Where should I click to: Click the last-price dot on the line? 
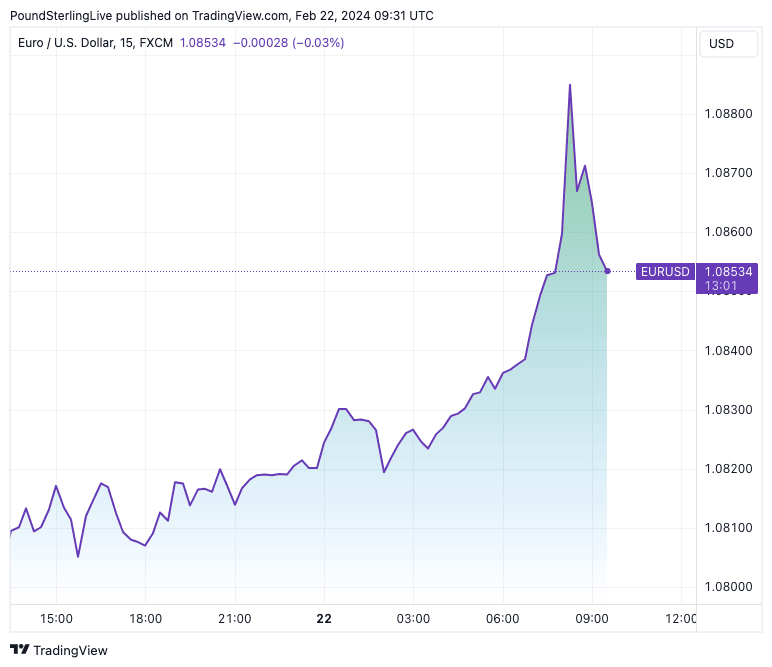click(607, 271)
